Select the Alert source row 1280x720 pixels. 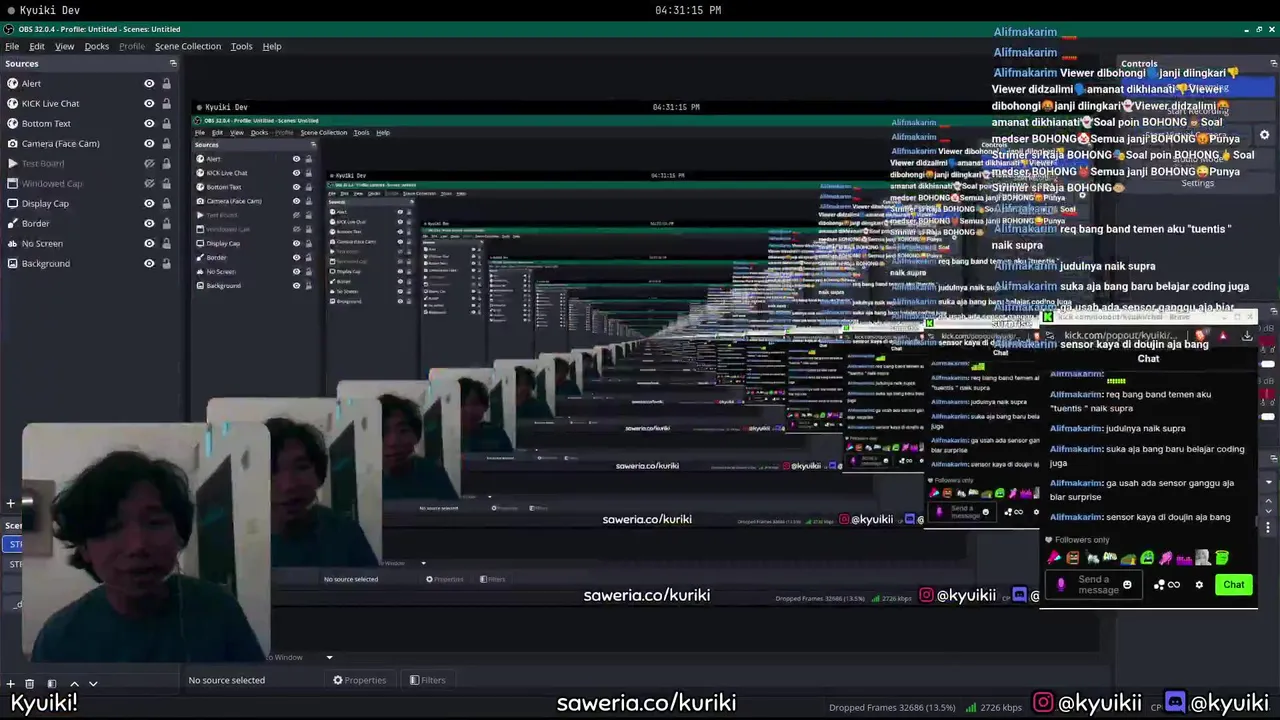tap(89, 83)
